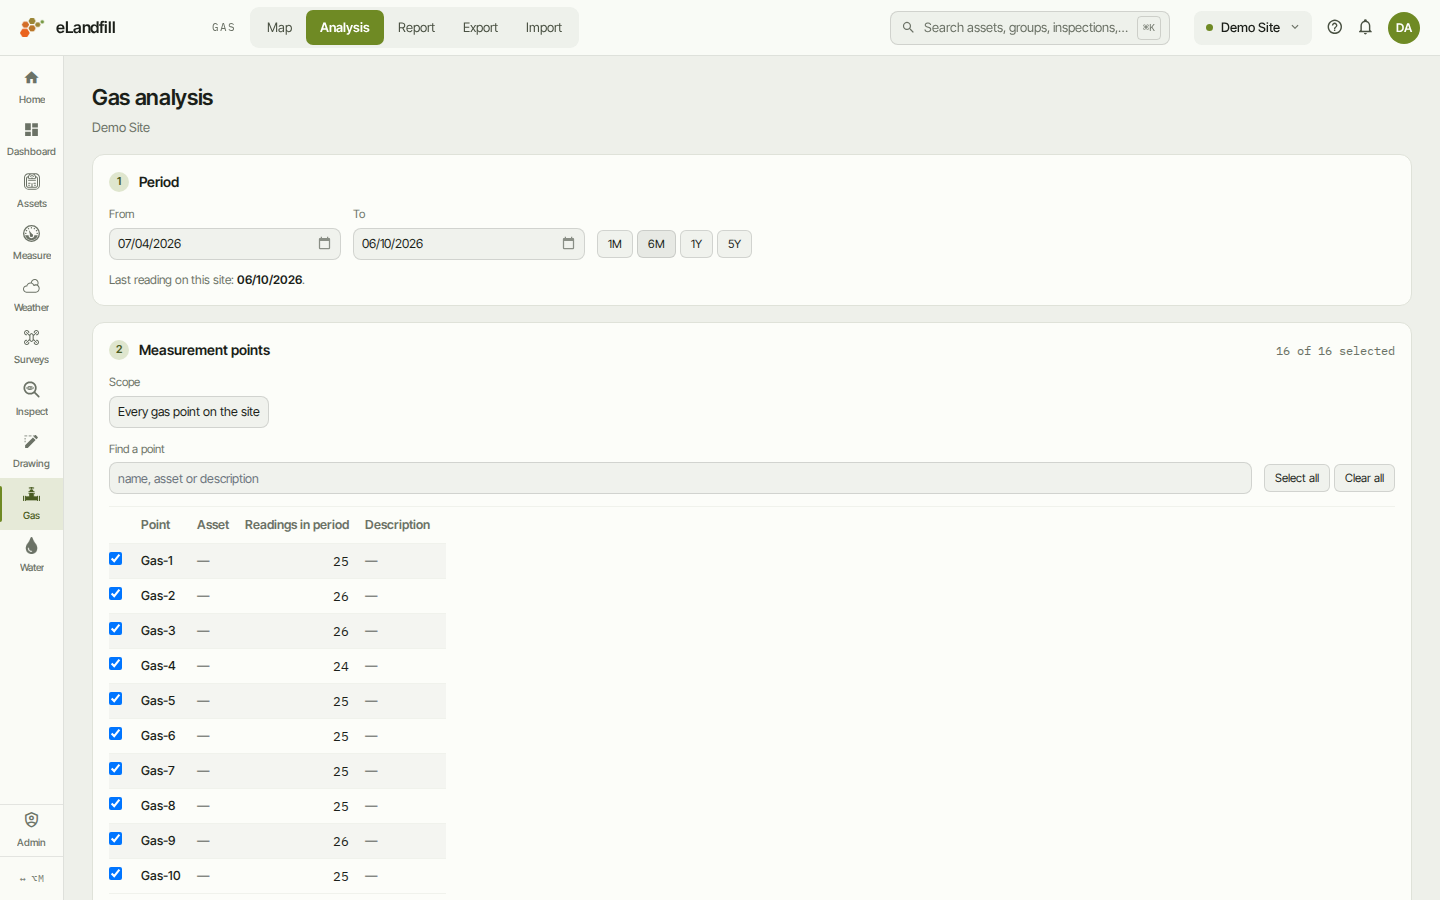Open the notifications bell
The image size is (1440, 900).
coord(1365,27)
